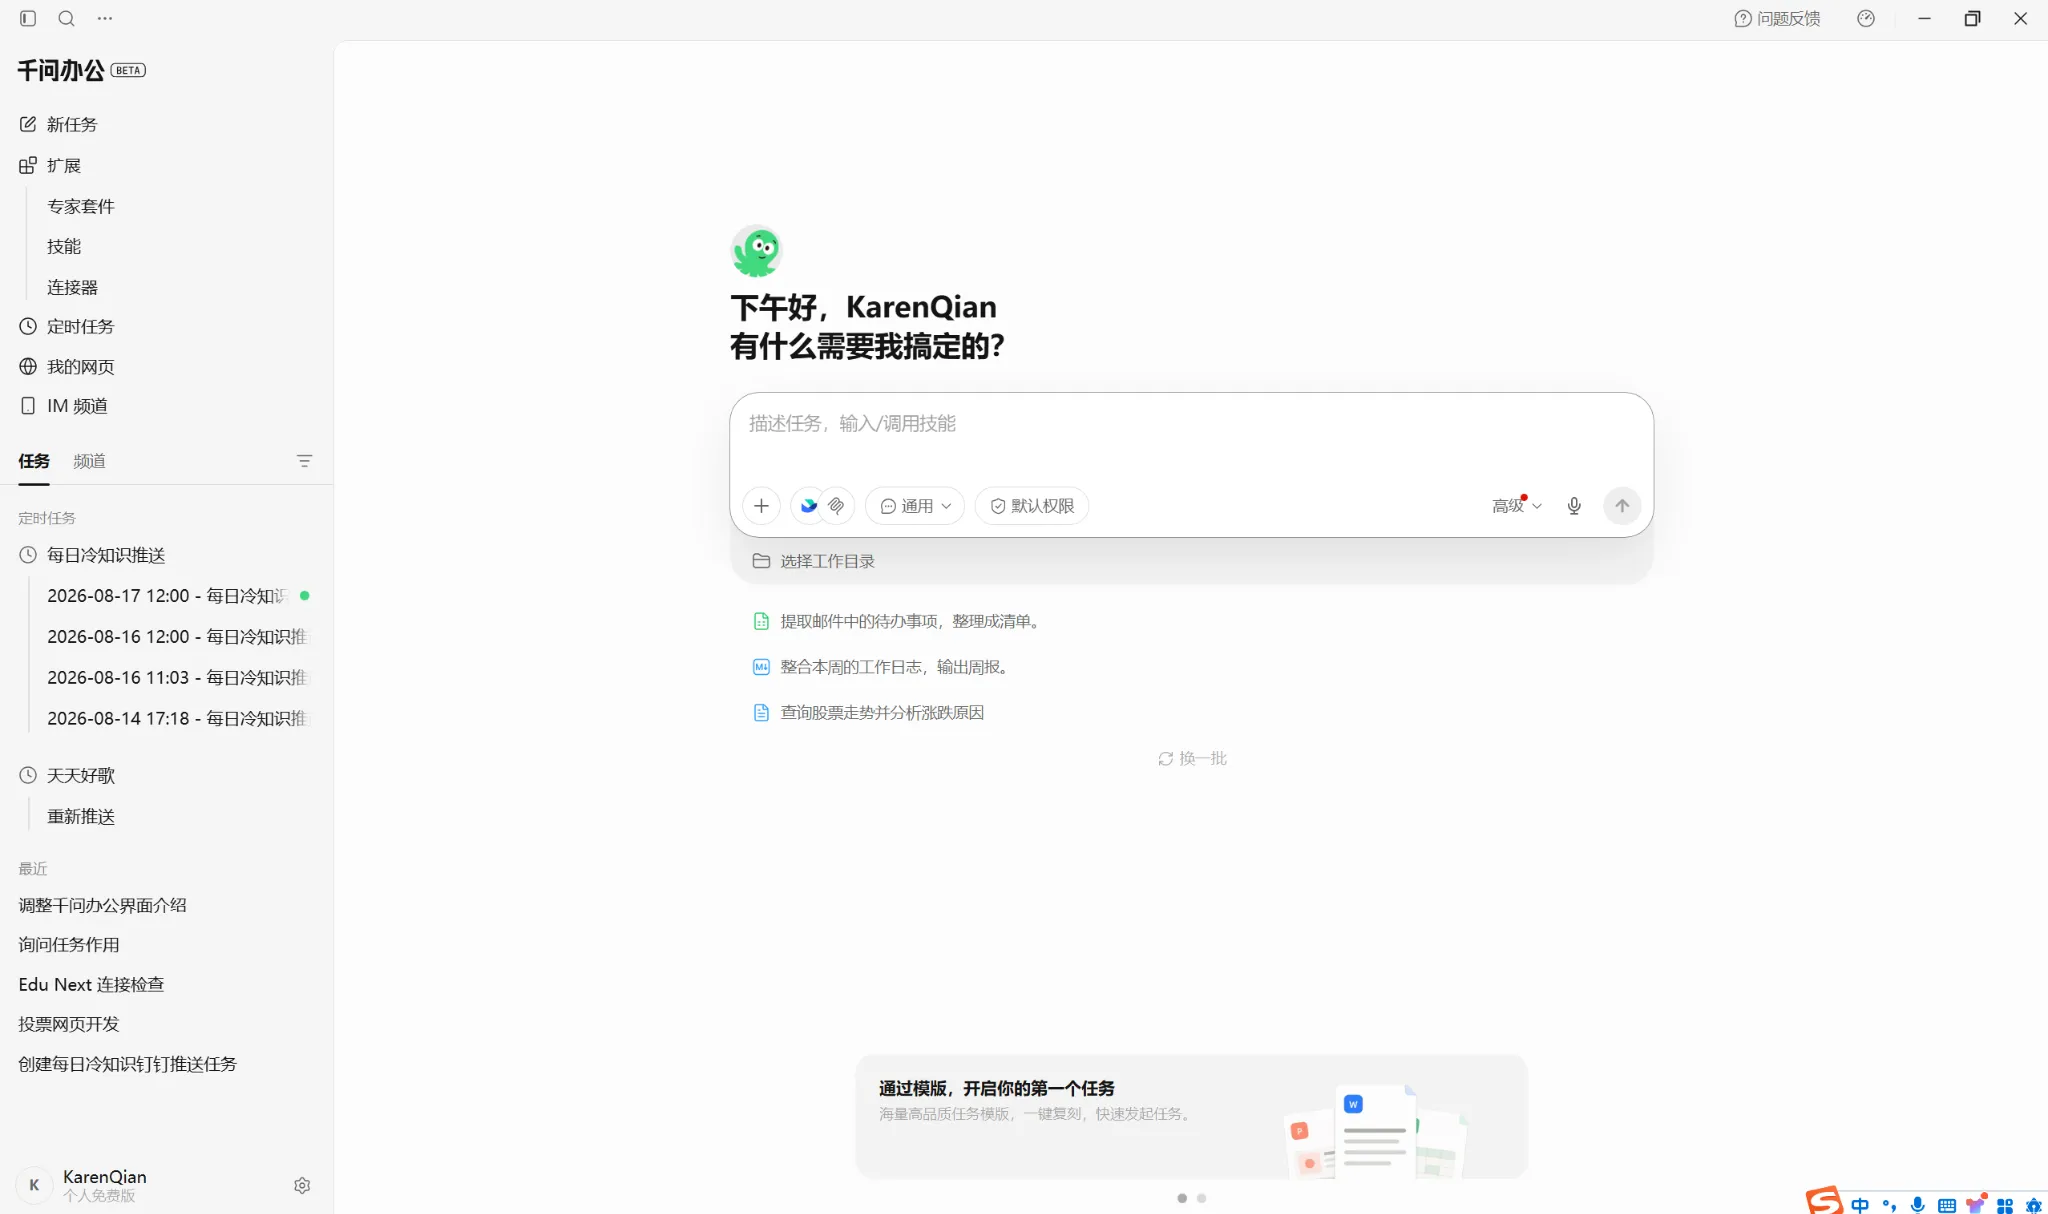Open 专家套件 under 扩展
Viewport: 2048px width, 1214px height.
point(81,206)
